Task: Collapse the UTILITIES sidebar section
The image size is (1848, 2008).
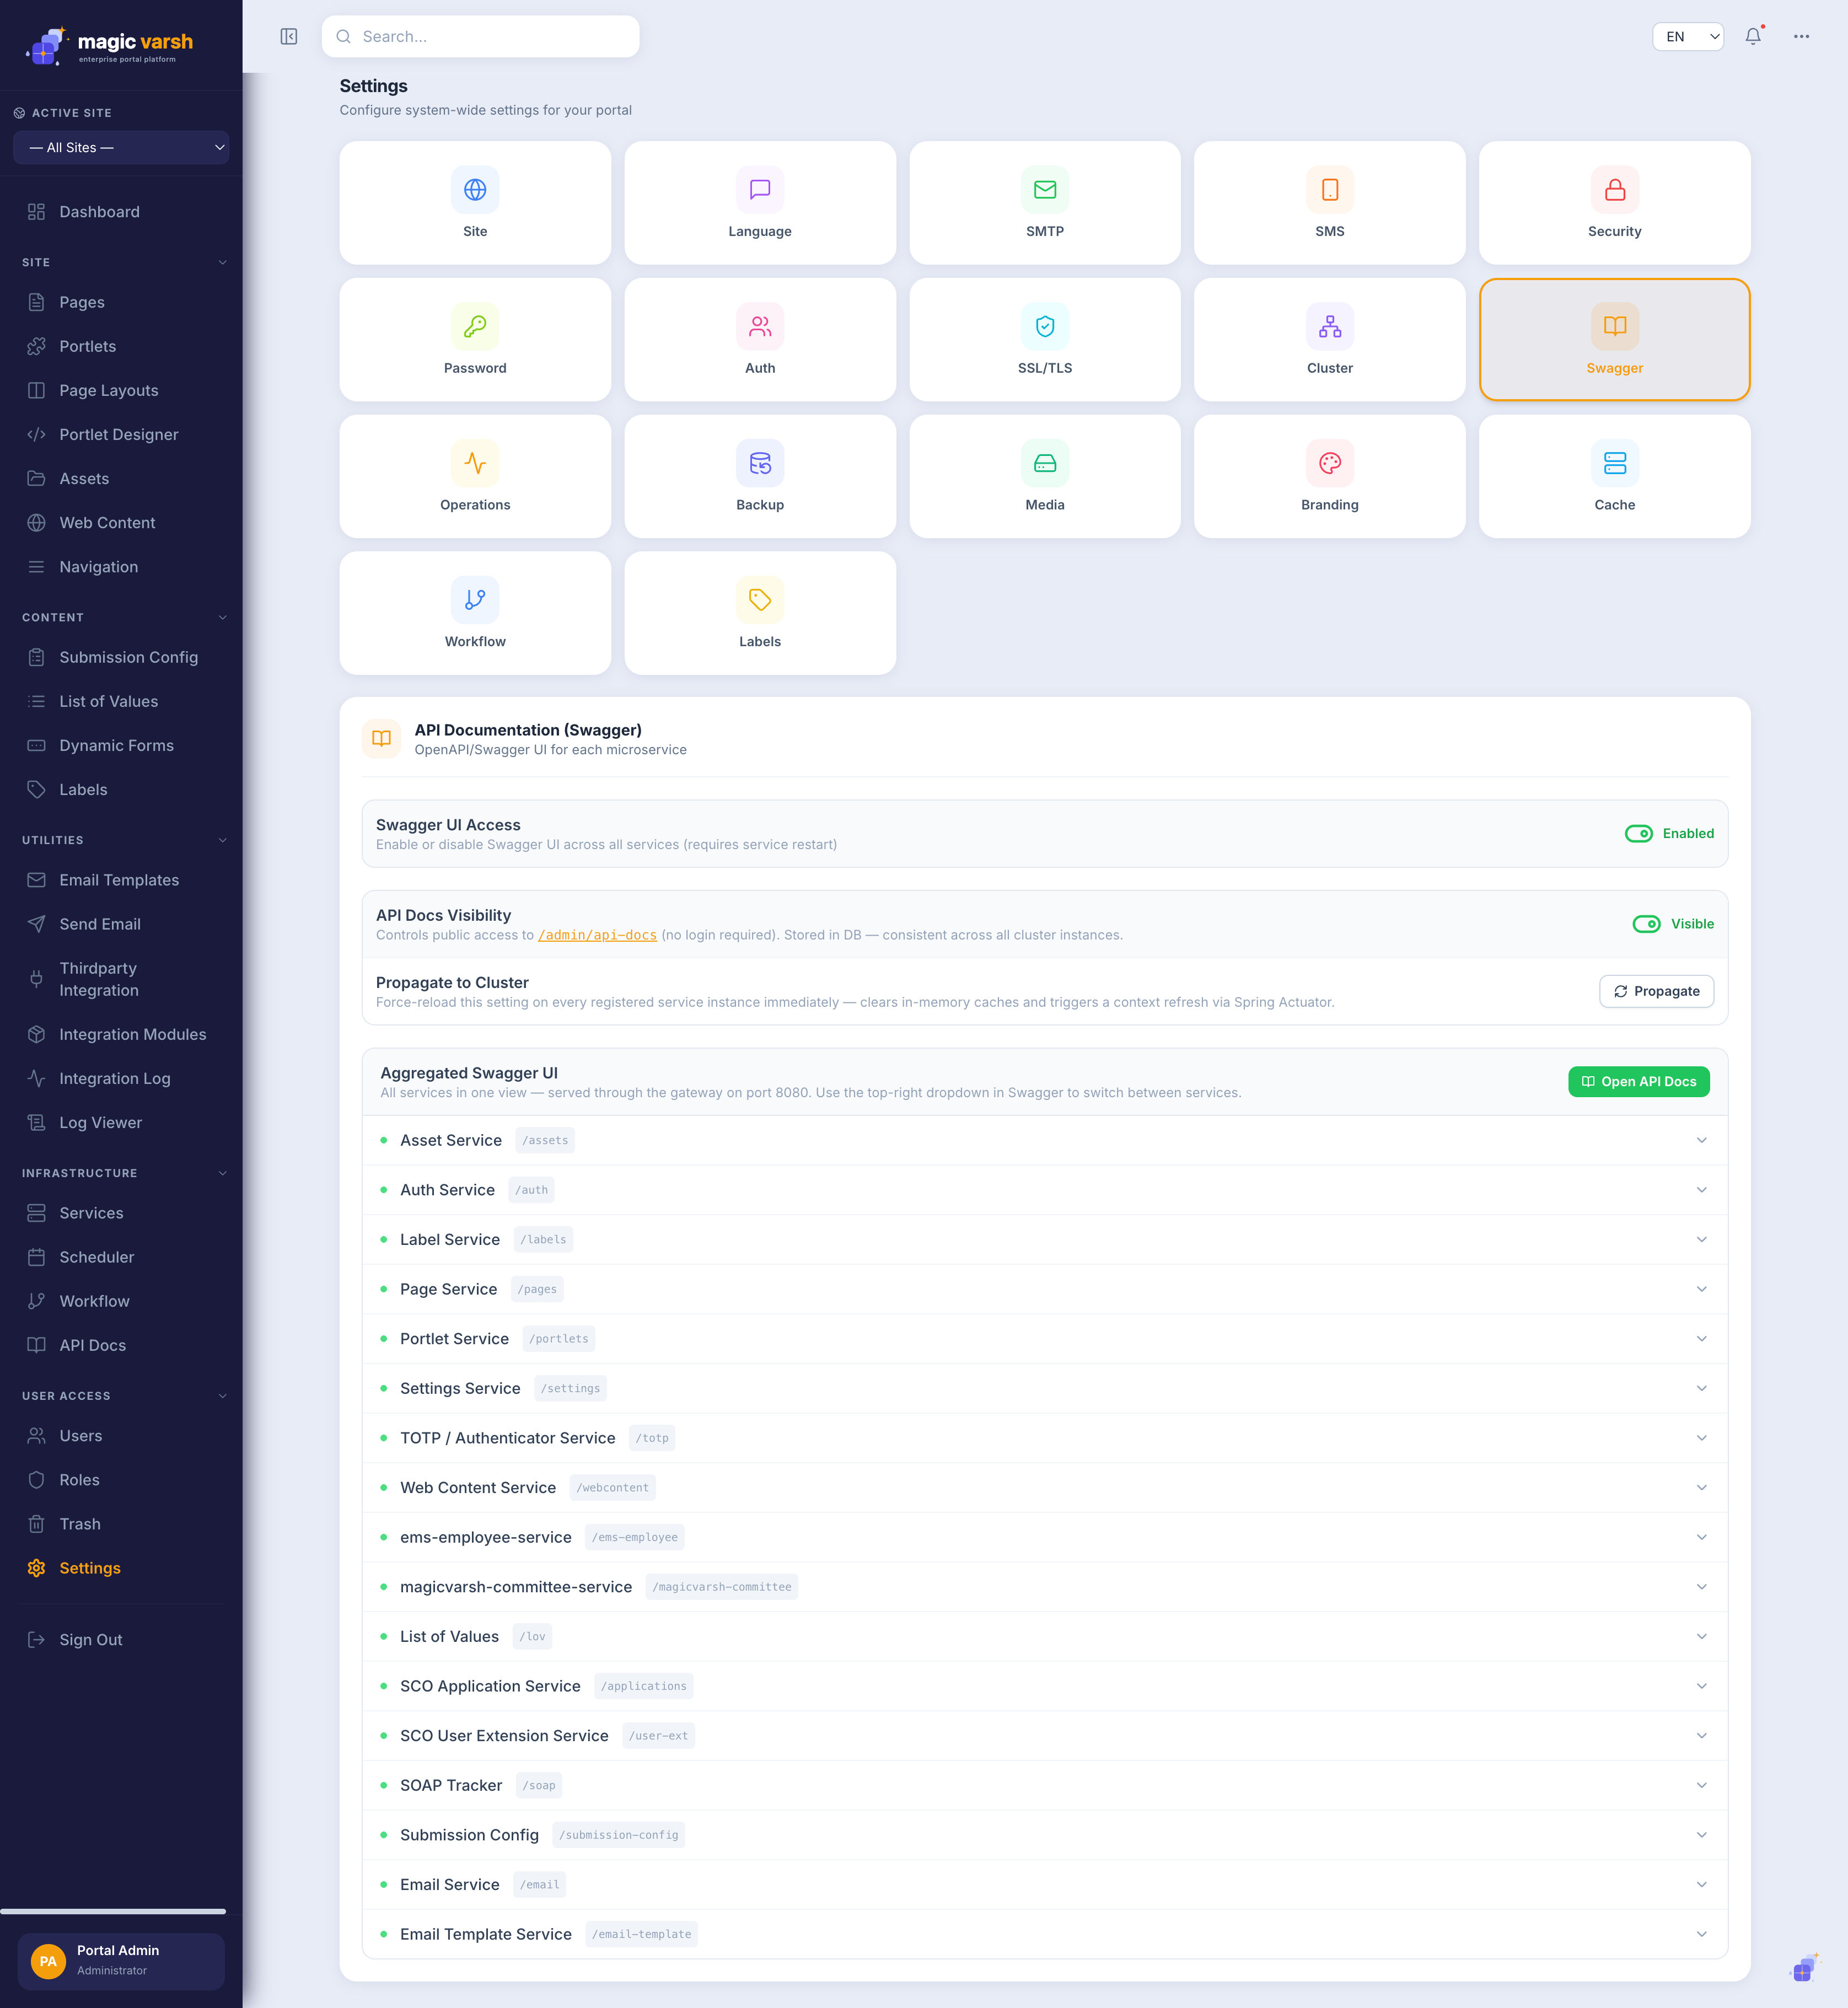Action: point(222,840)
